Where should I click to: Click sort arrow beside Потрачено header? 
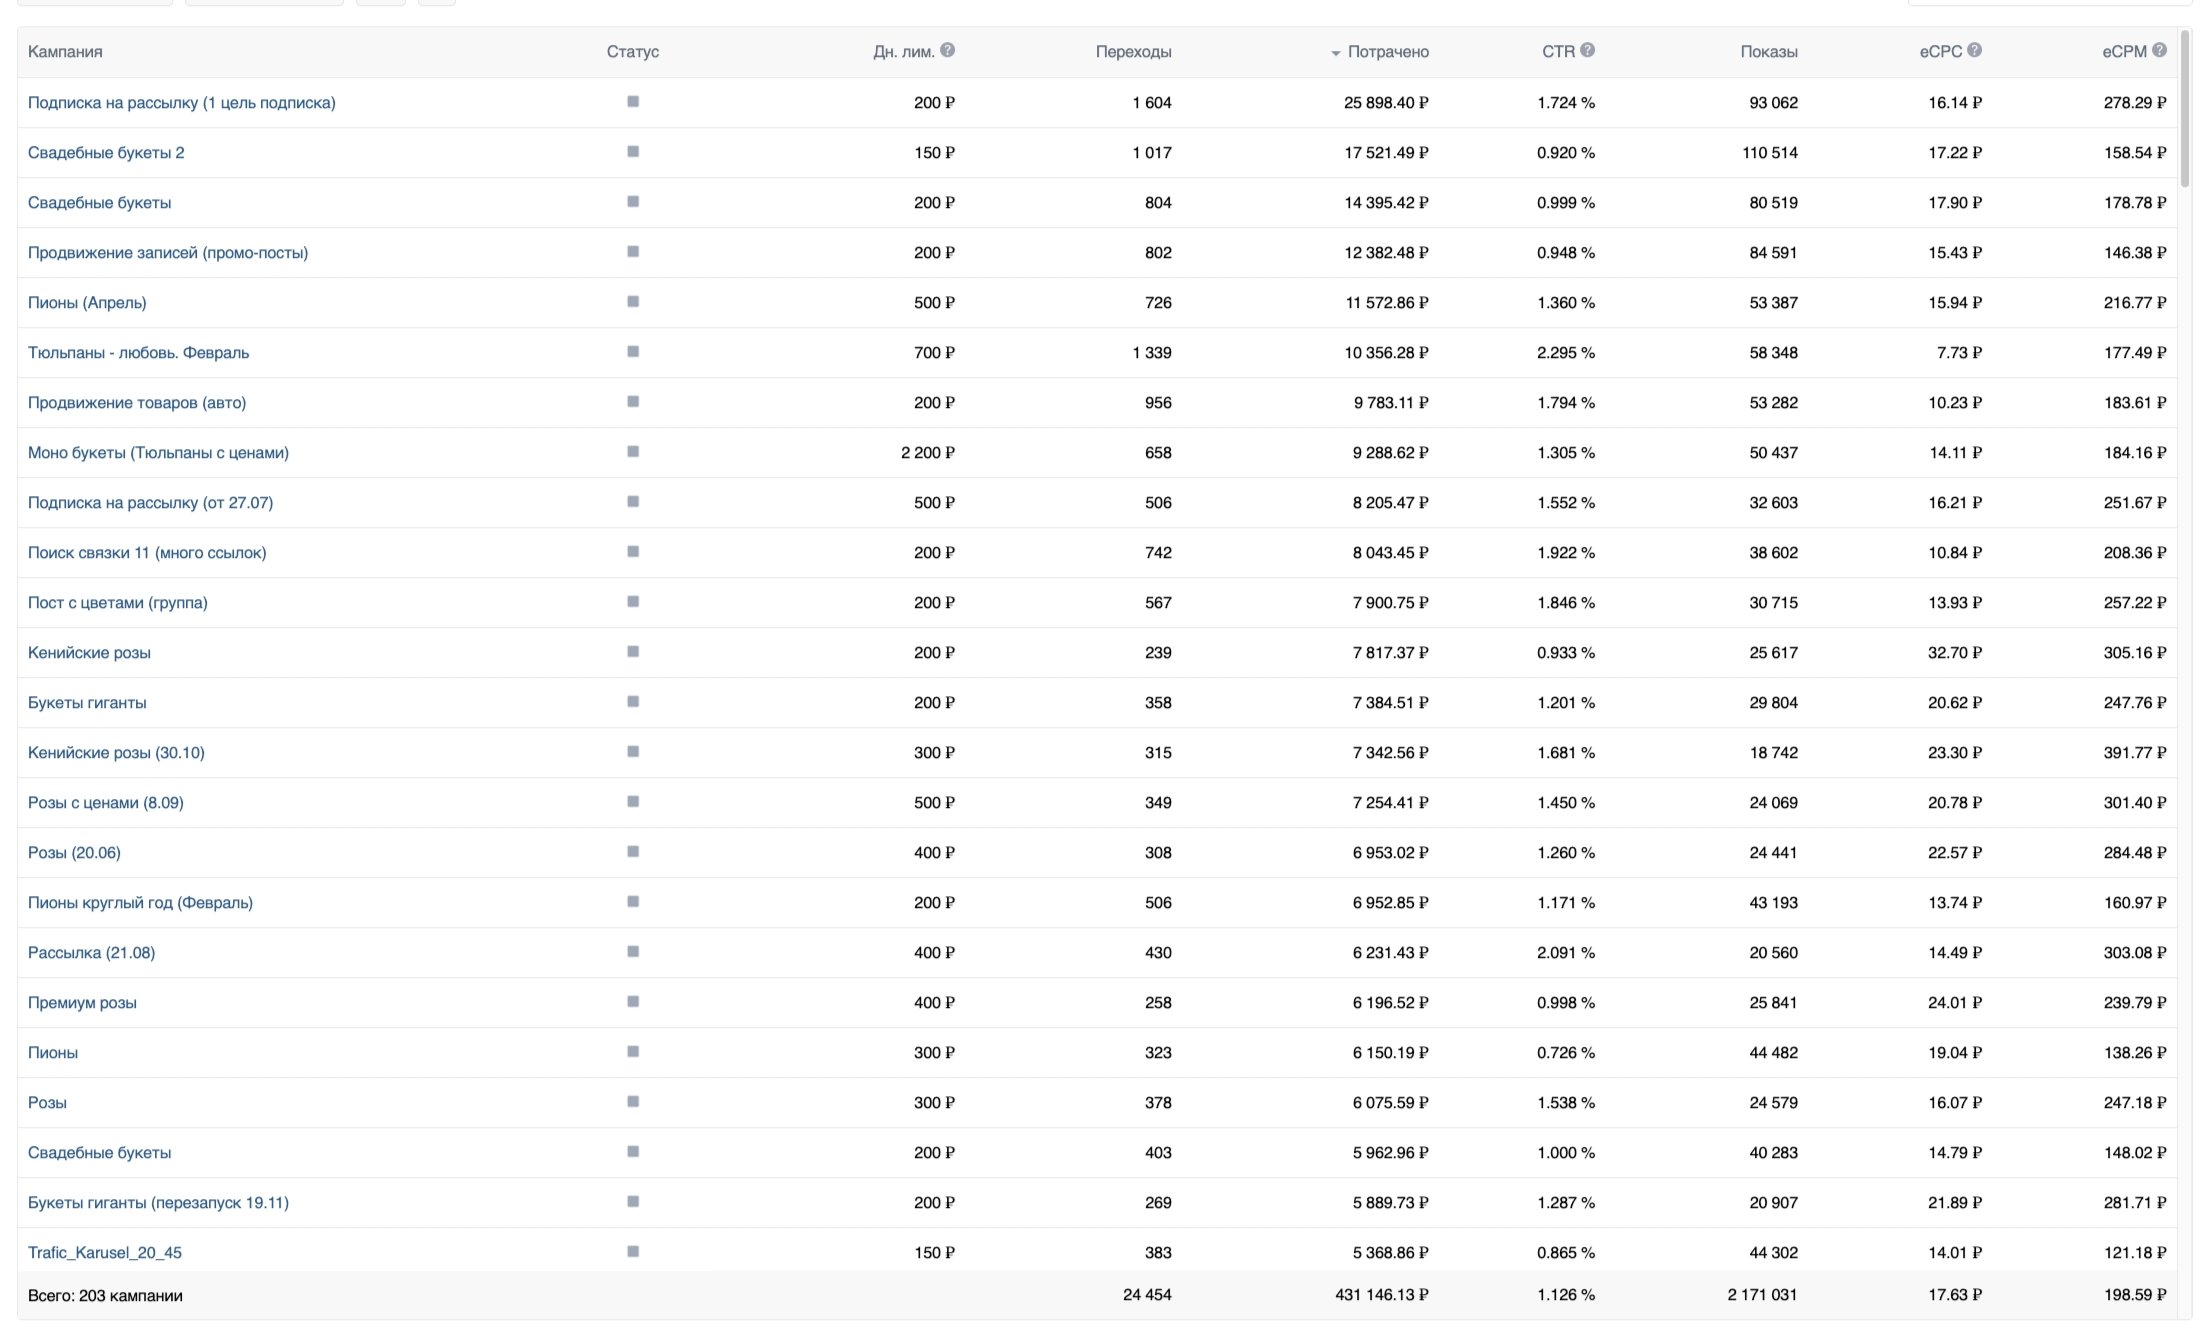click(x=1335, y=53)
